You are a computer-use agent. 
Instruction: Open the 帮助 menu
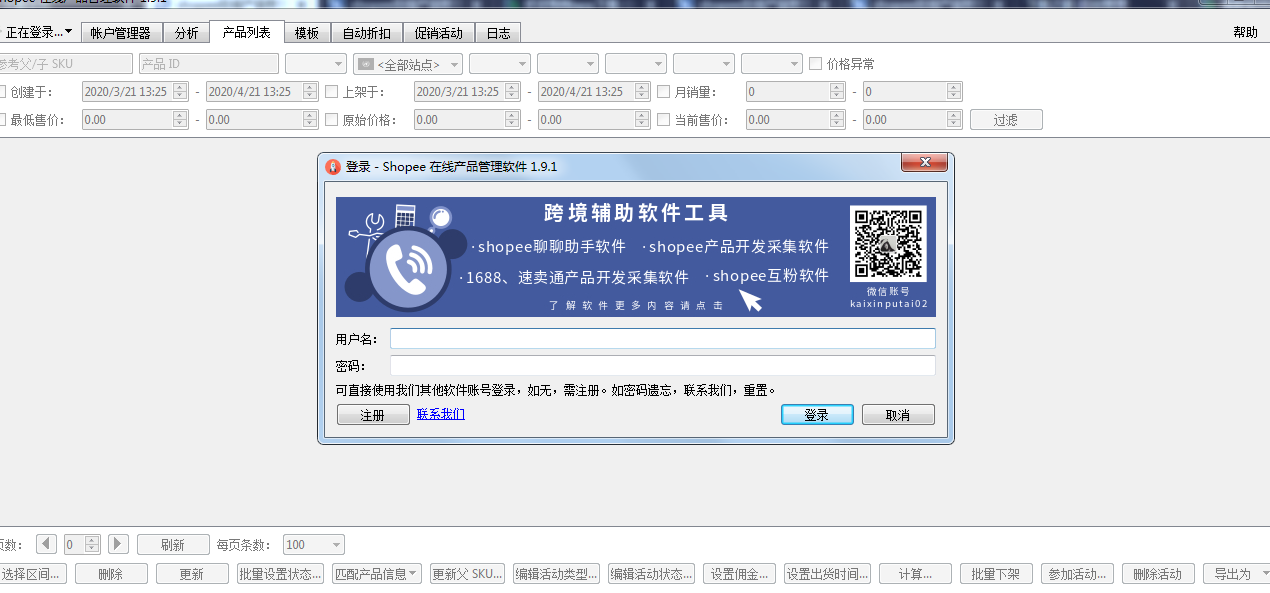point(1246,32)
